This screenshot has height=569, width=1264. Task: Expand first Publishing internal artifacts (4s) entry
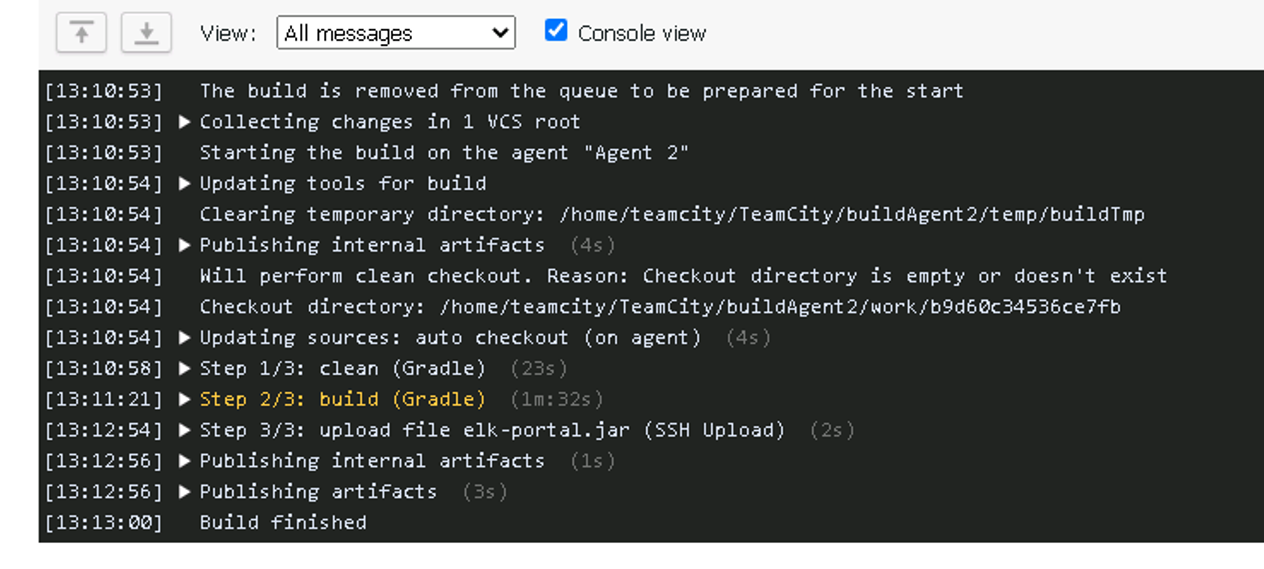pyautogui.click(x=185, y=245)
